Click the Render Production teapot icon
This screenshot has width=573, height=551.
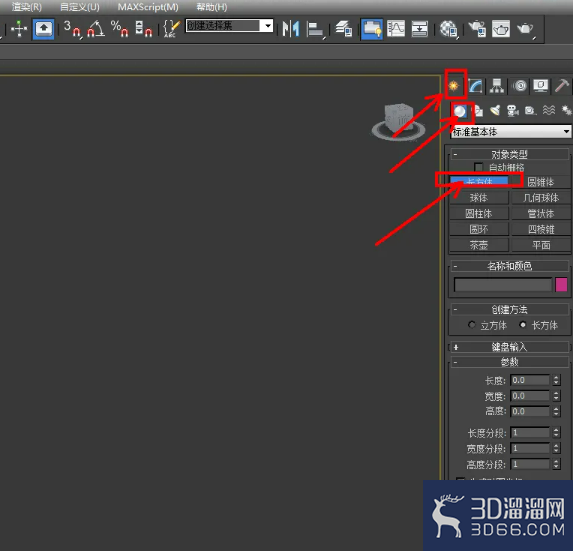click(525, 29)
